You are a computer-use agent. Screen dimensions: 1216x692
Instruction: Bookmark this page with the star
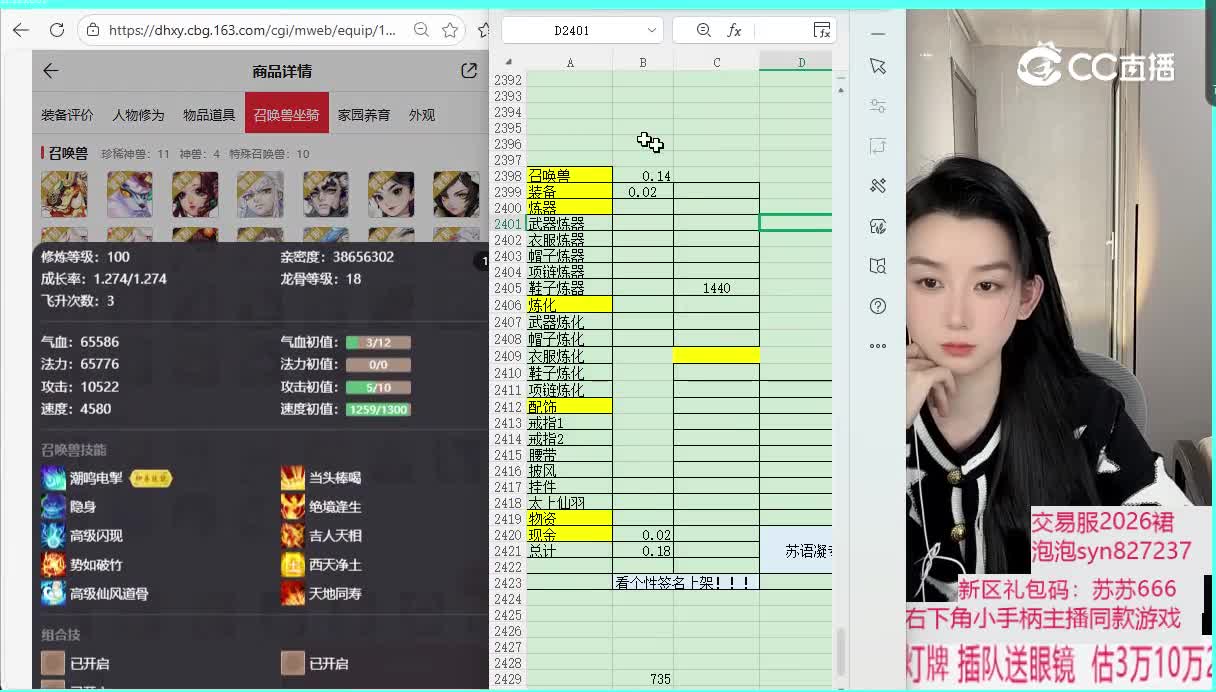pyautogui.click(x=450, y=30)
